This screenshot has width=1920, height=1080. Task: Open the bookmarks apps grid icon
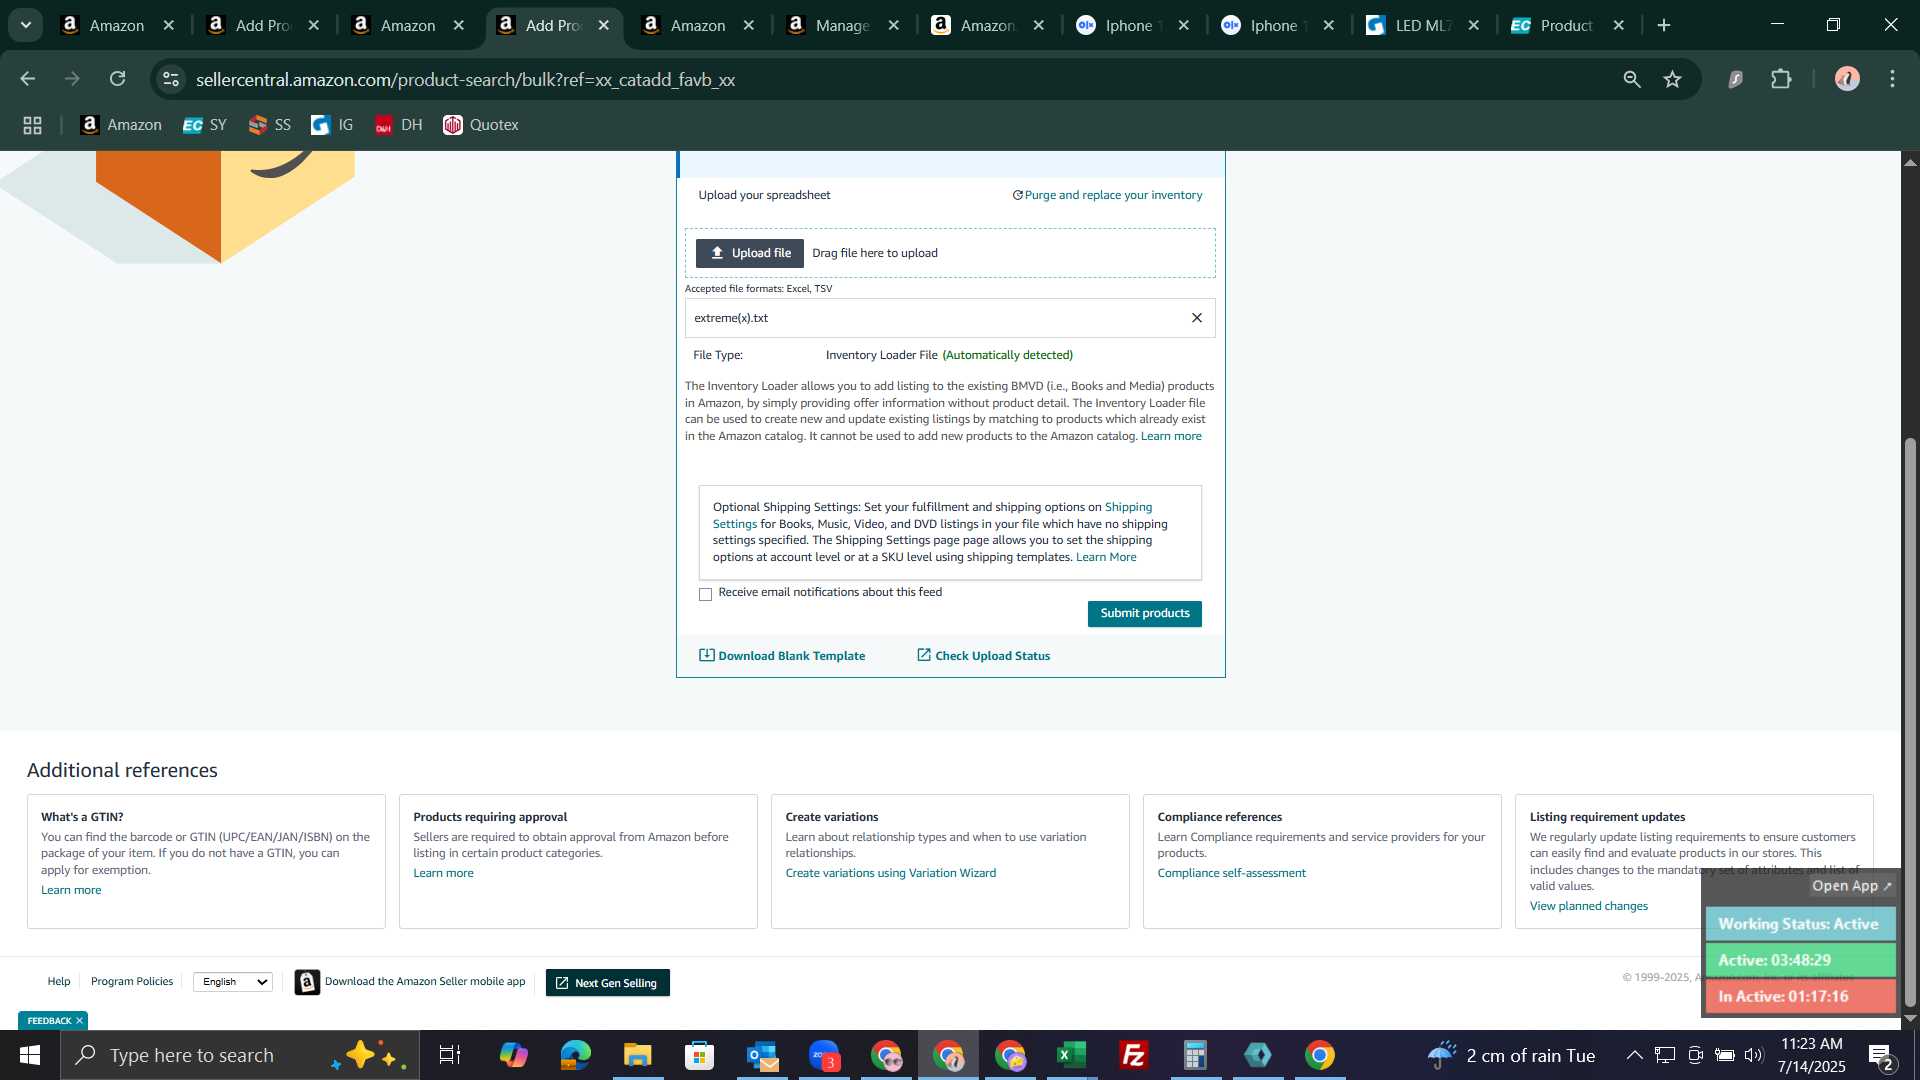click(x=32, y=125)
